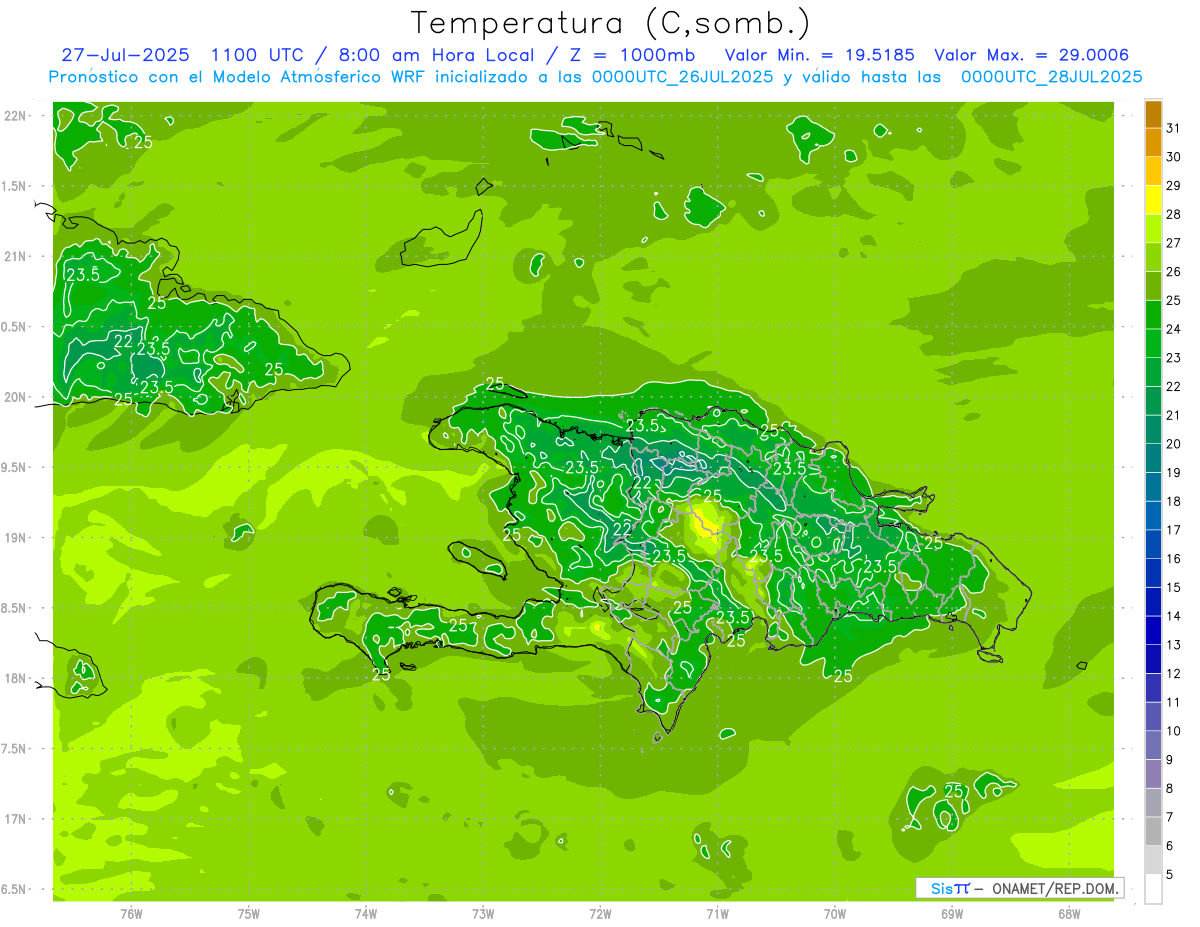
Task: Click the "68W" longitude axis label
Action: [1069, 914]
